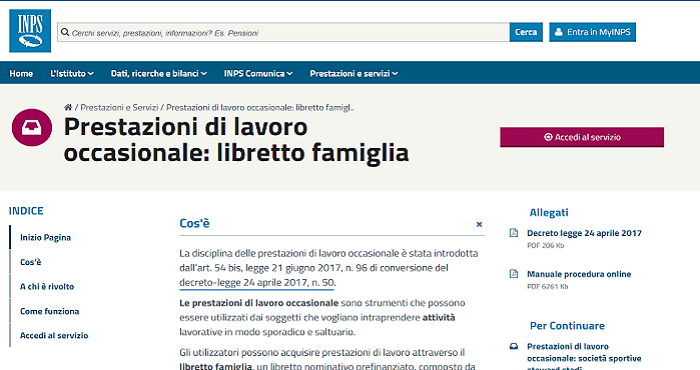Click the home icon in breadcrumb
700x370 pixels.
pos(68,107)
